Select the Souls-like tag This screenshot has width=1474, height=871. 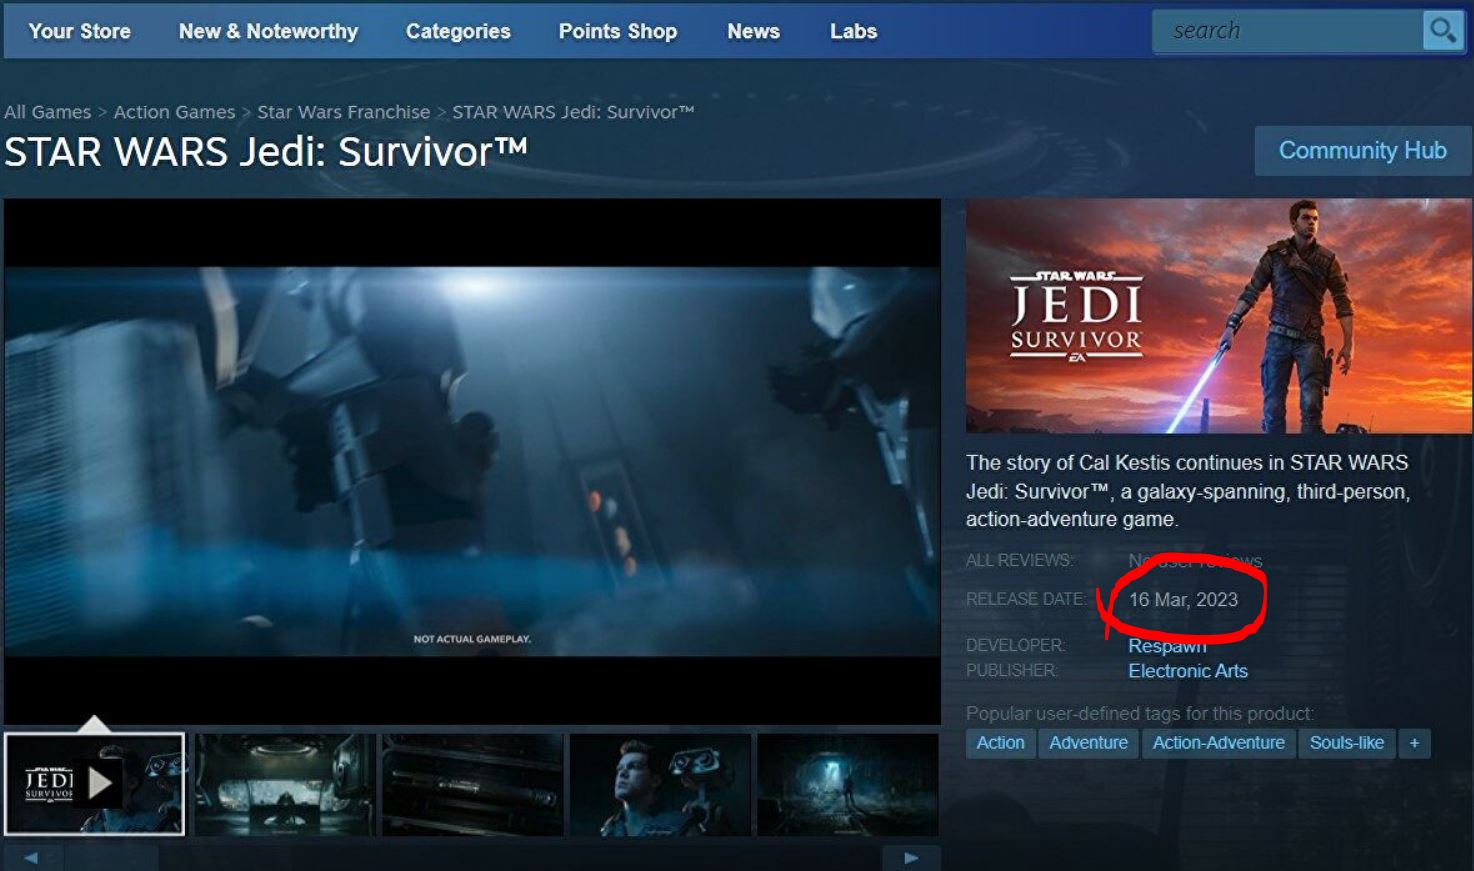click(x=1346, y=743)
